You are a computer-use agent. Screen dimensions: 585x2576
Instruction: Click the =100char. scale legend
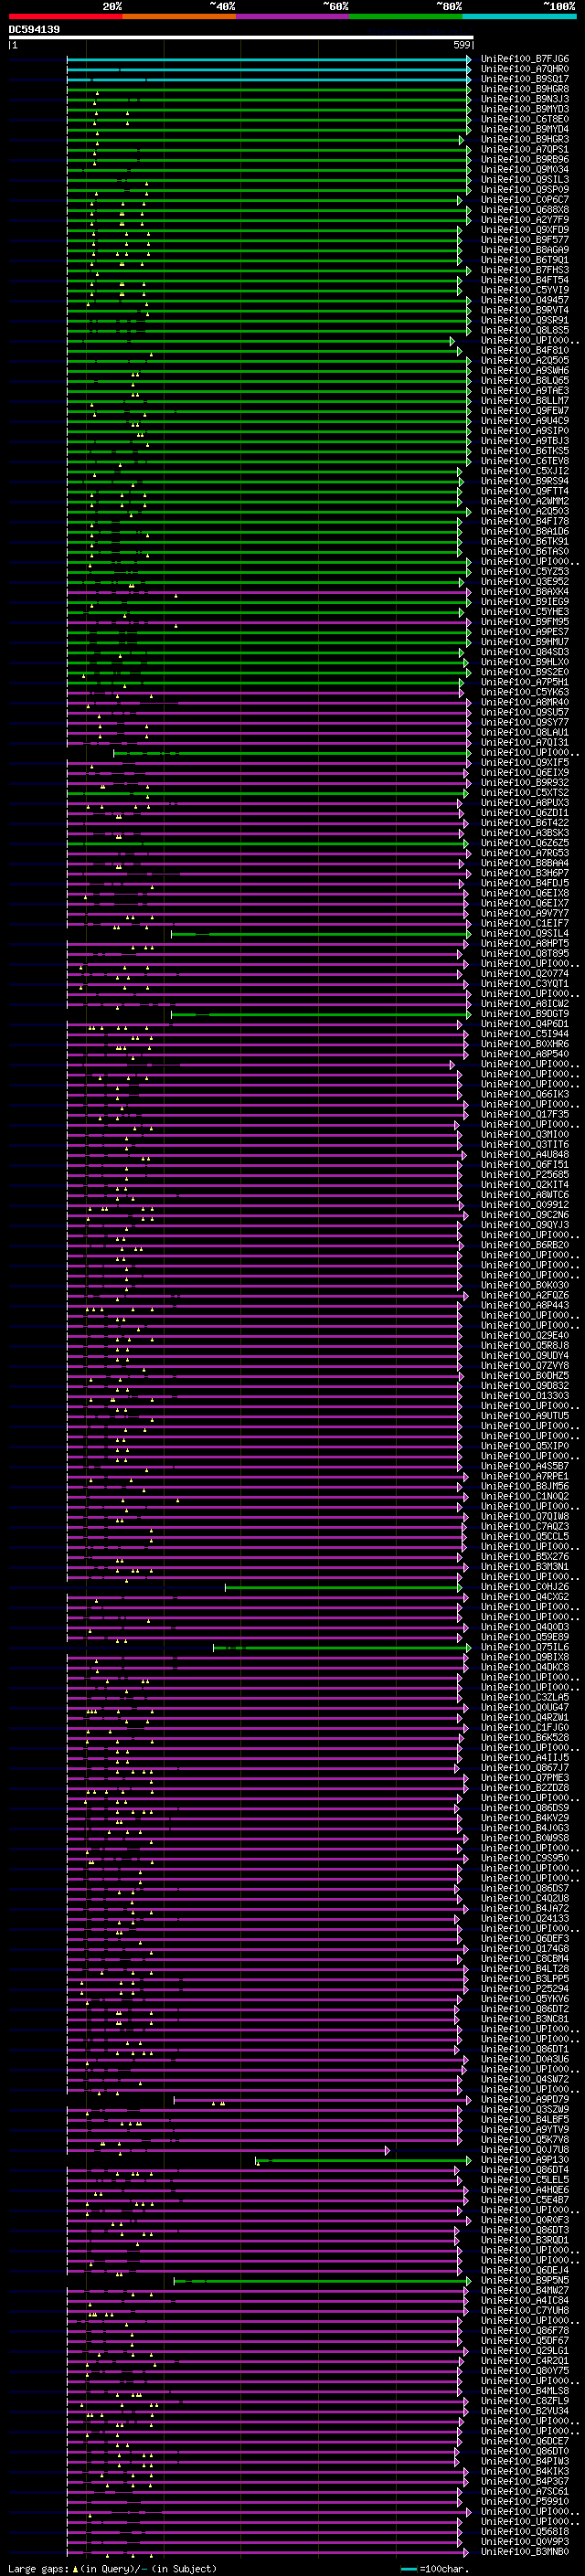click(434, 2569)
